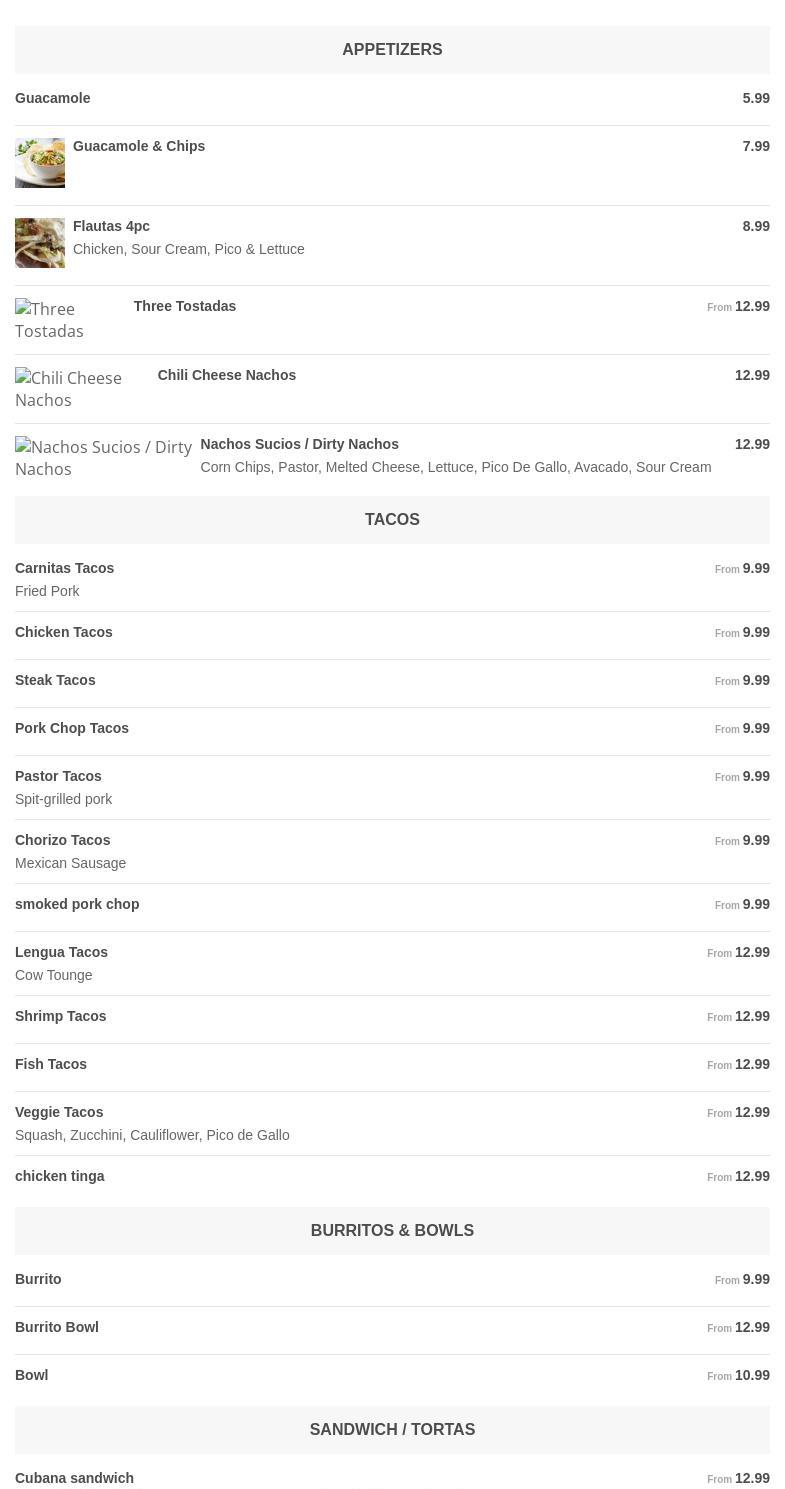The width and height of the screenshot is (785, 1489).
Task: Open the Cubana sandwich item
Action: (x=74, y=1478)
